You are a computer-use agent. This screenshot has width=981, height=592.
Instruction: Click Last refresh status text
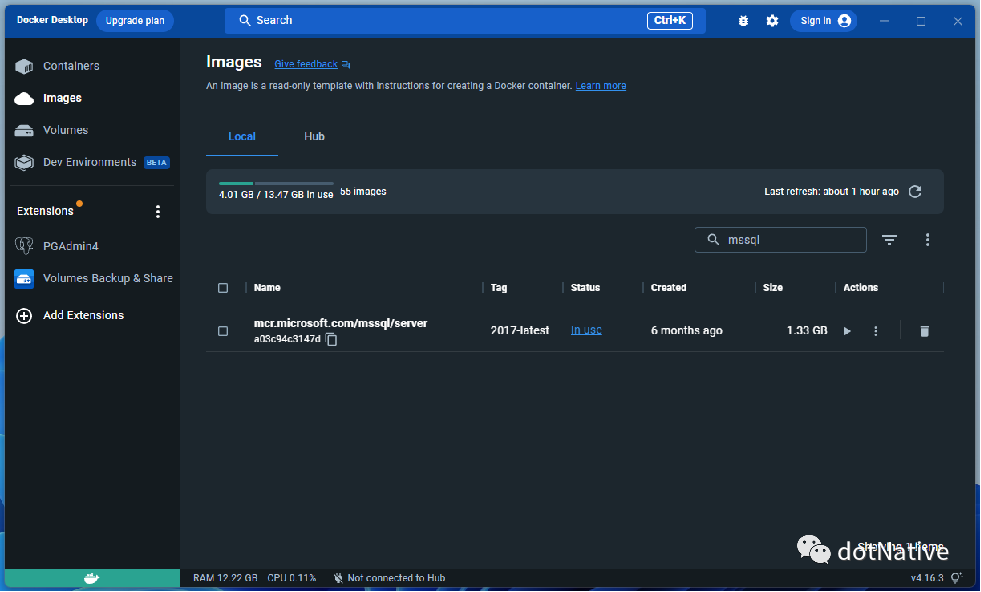point(831,191)
